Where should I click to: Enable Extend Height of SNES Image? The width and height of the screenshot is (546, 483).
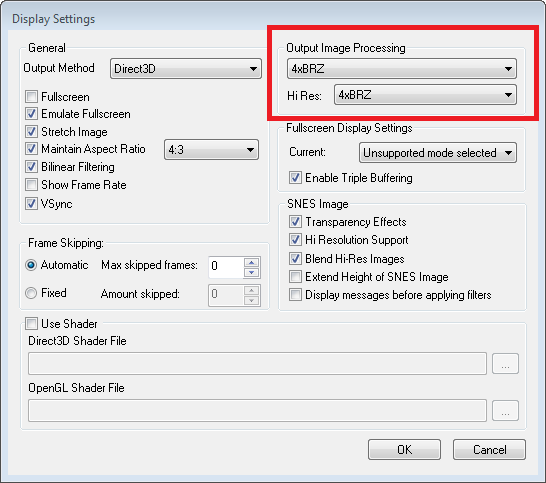[x=295, y=276]
